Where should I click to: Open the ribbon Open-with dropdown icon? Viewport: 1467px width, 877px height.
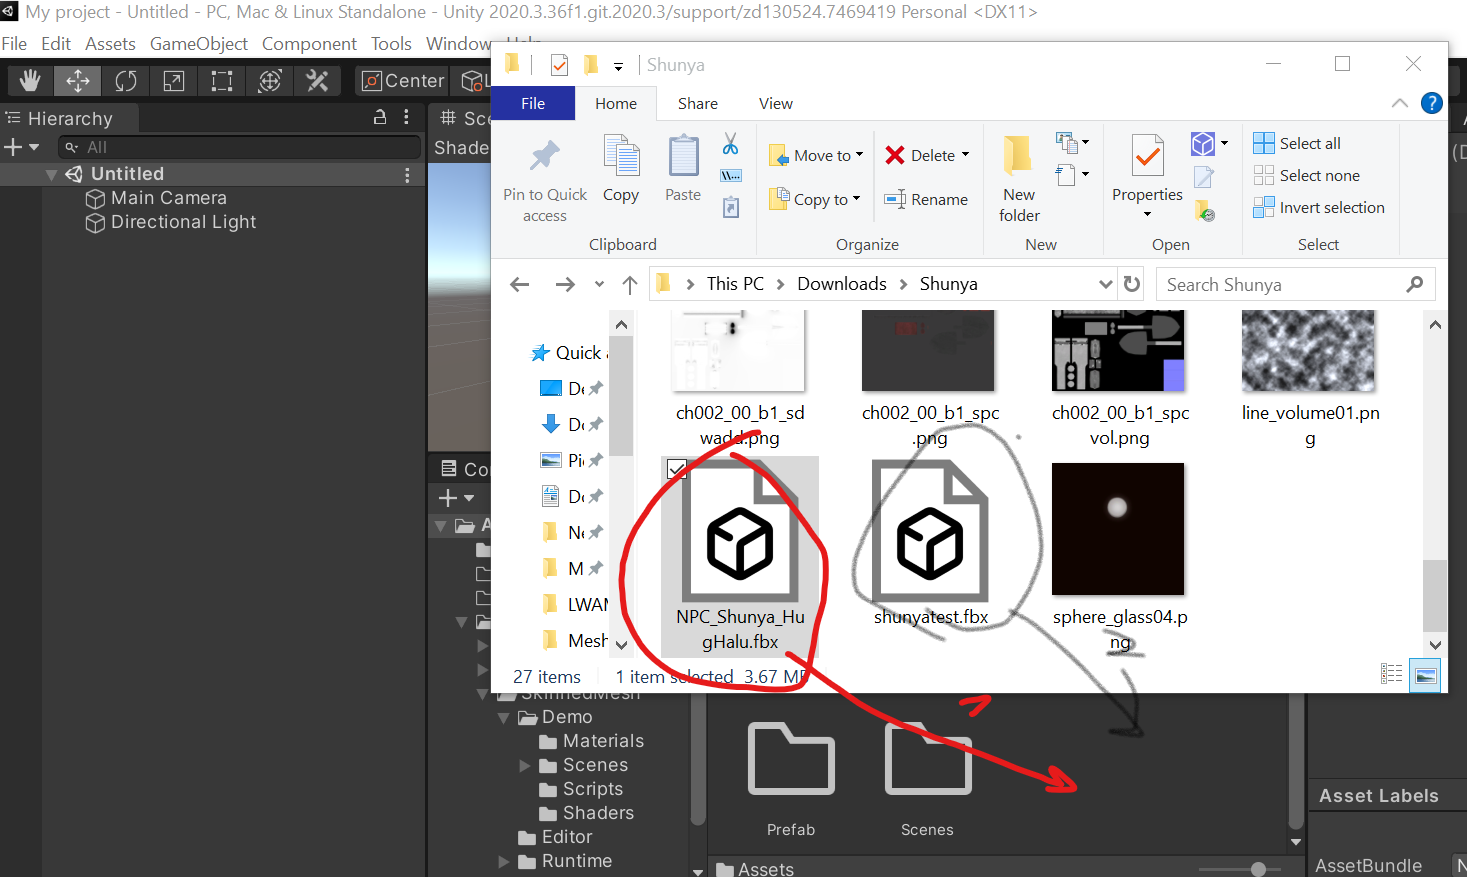pyautogui.click(x=1210, y=143)
